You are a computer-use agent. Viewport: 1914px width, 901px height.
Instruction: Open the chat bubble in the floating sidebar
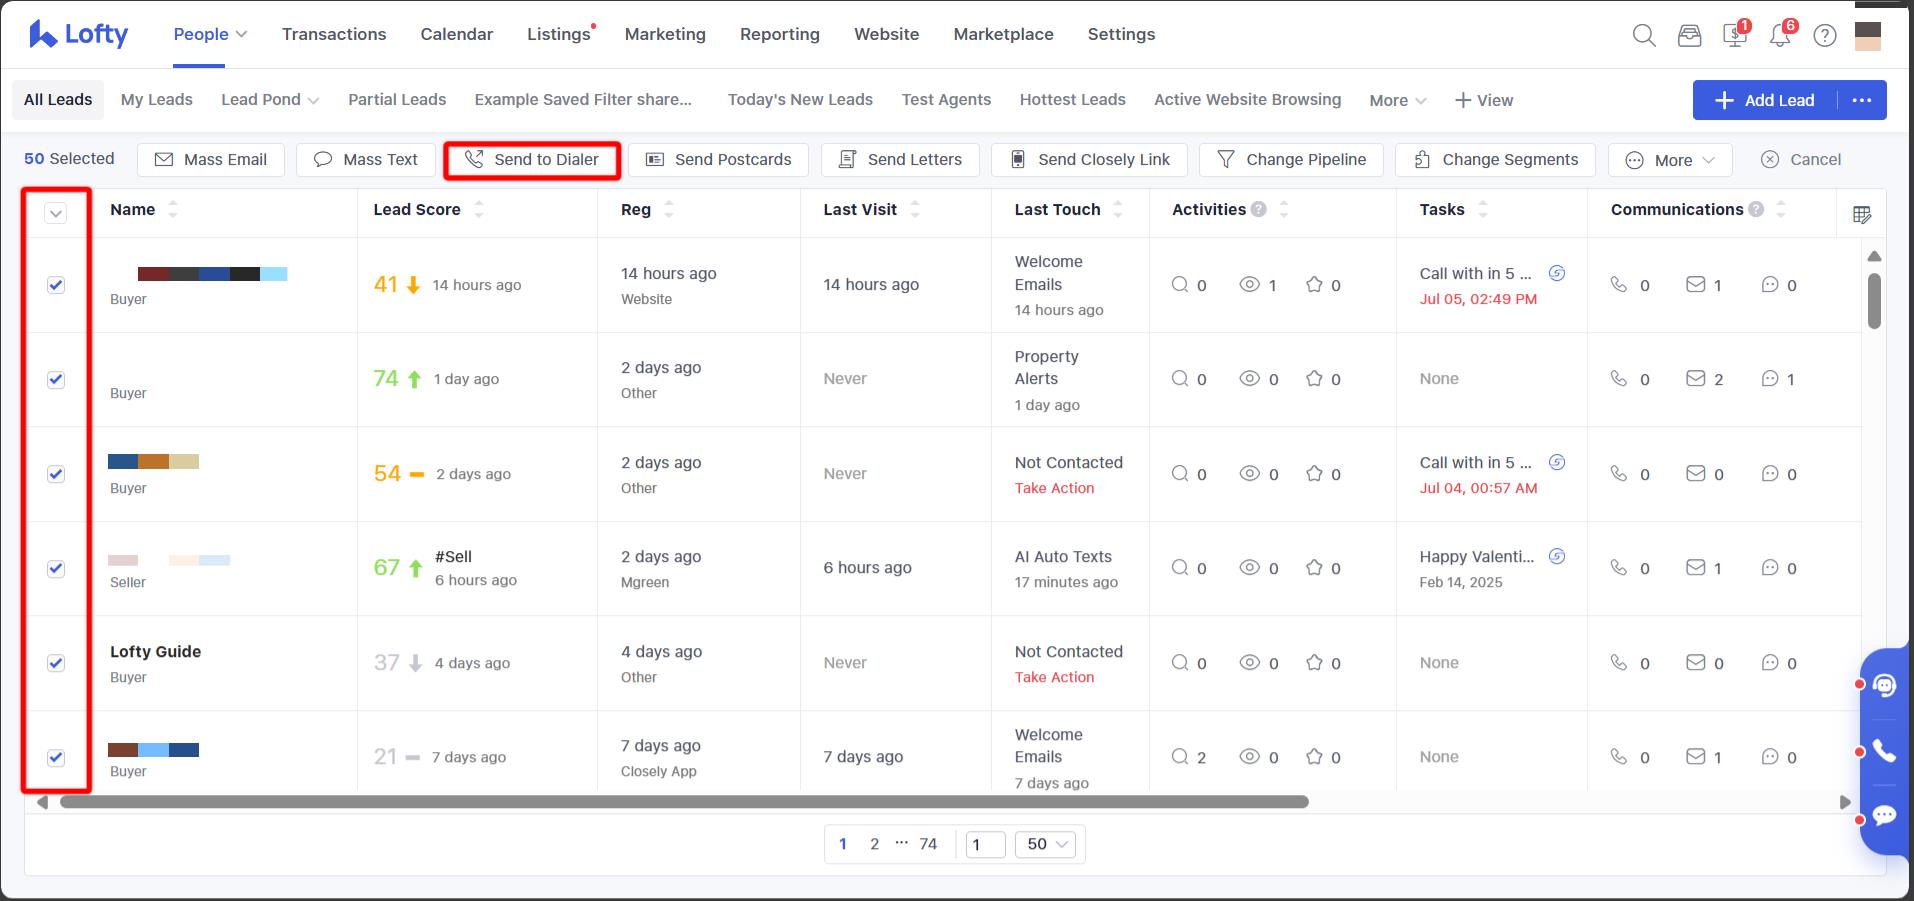click(1884, 815)
